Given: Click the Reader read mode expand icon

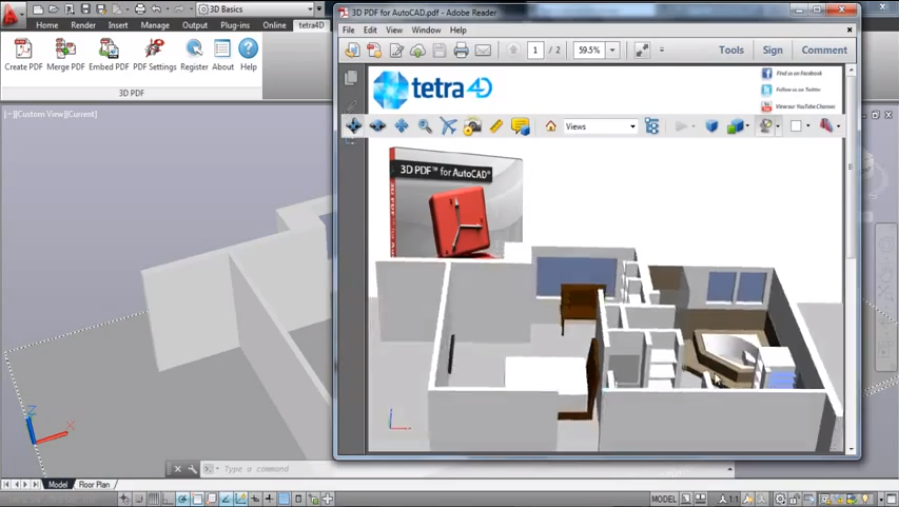Looking at the screenshot, I should coord(642,50).
